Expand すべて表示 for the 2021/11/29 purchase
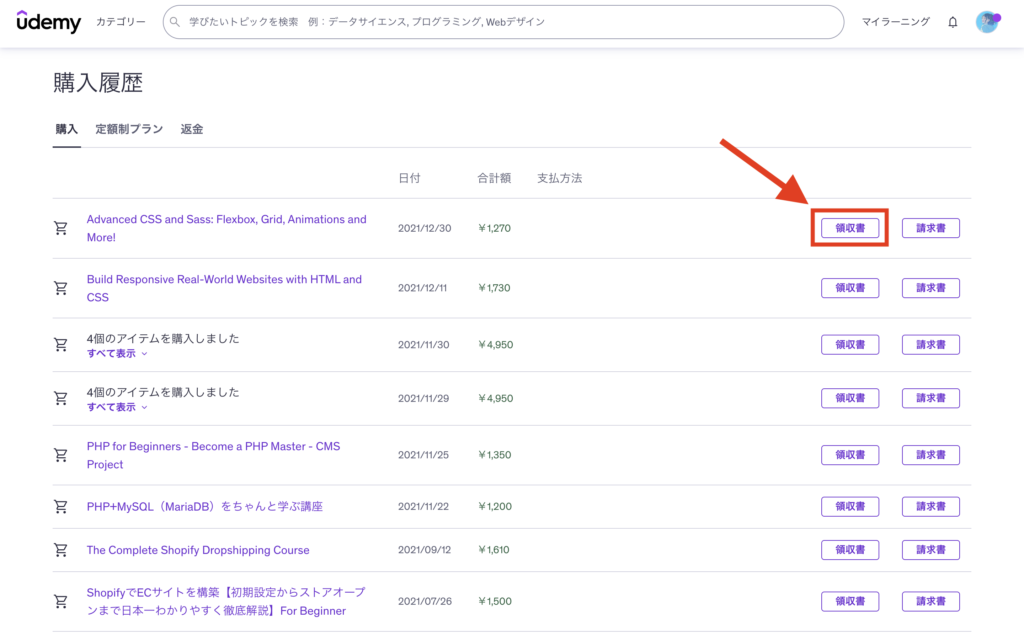The width and height of the screenshot is (1024, 636). coord(116,407)
